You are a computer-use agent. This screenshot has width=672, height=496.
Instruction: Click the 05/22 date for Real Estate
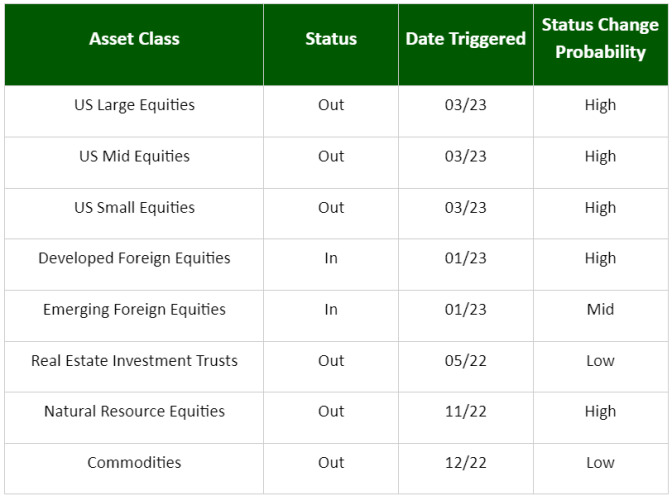tap(465, 361)
